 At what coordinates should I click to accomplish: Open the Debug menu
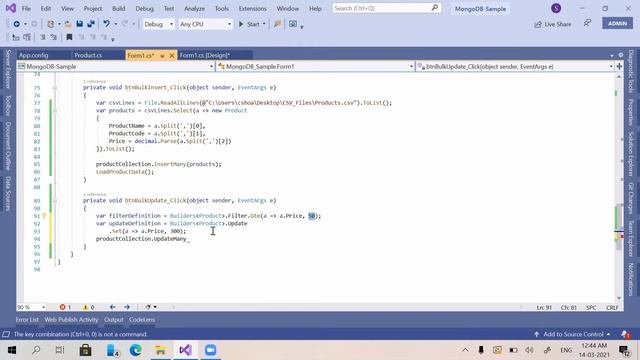pos(144,8)
